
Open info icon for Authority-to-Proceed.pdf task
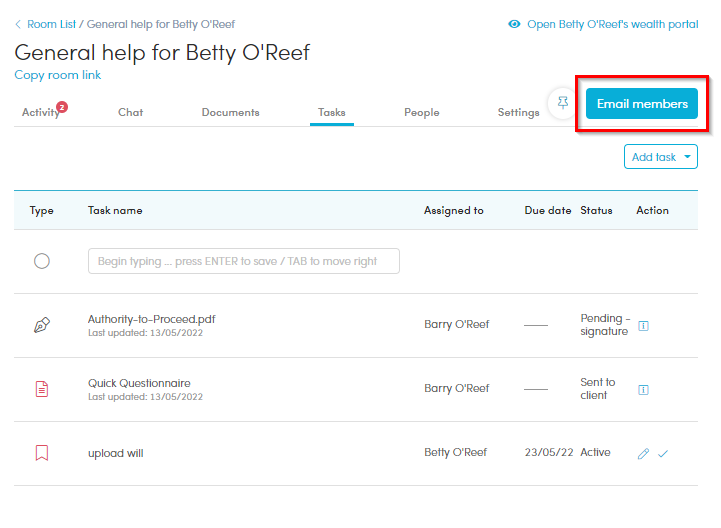point(643,326)
